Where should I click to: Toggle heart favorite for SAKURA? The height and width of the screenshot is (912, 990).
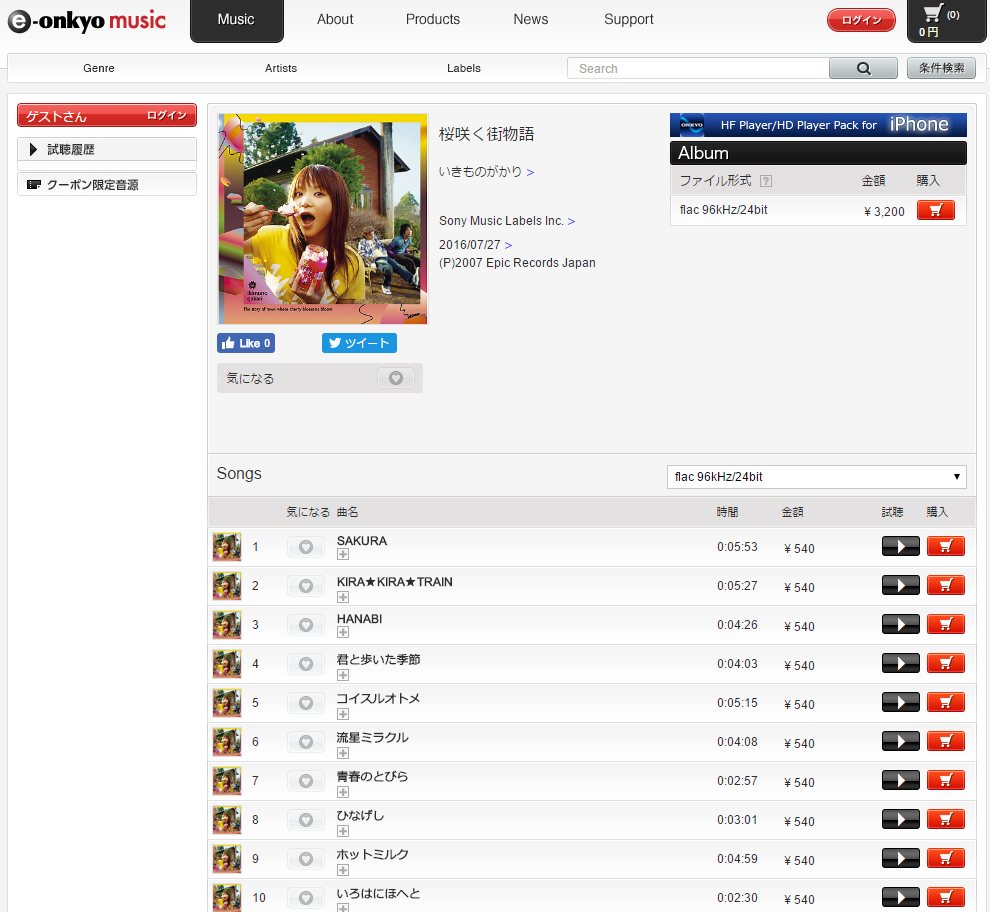point(306,547)
